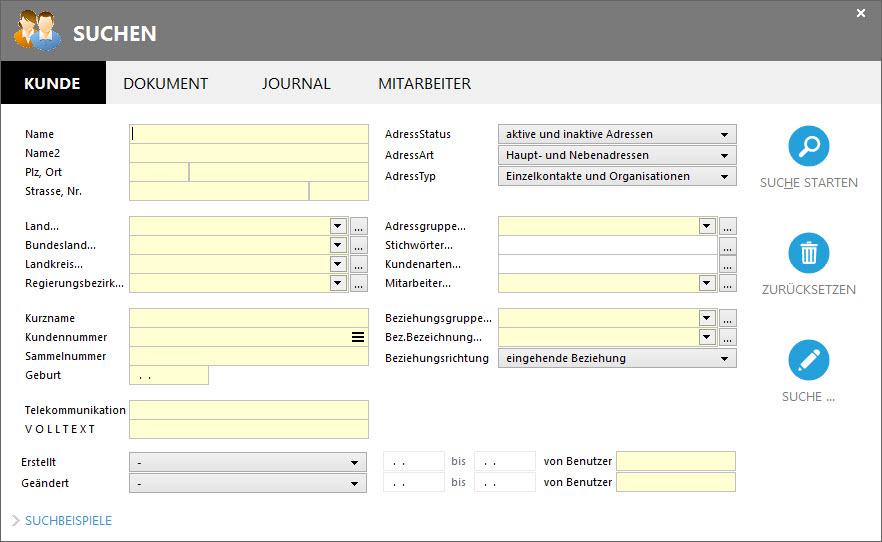Switch to the Mitarbeiter tab
Viewport: 882px width, 542px height.
point(424,84)
